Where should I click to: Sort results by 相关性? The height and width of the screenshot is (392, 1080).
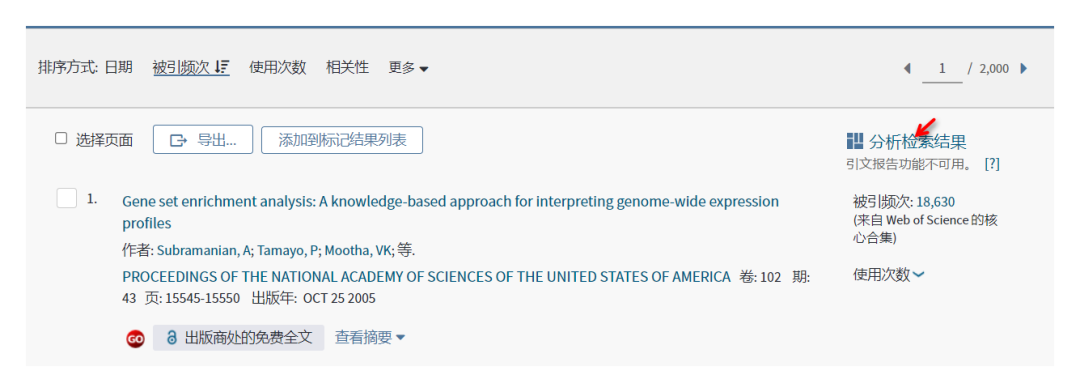[347, 68]
